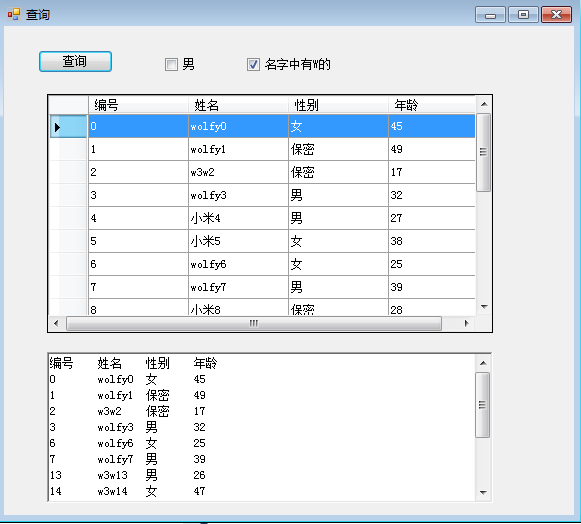Click the 女 cell in 小米5 row

click(x=338, y=241)
